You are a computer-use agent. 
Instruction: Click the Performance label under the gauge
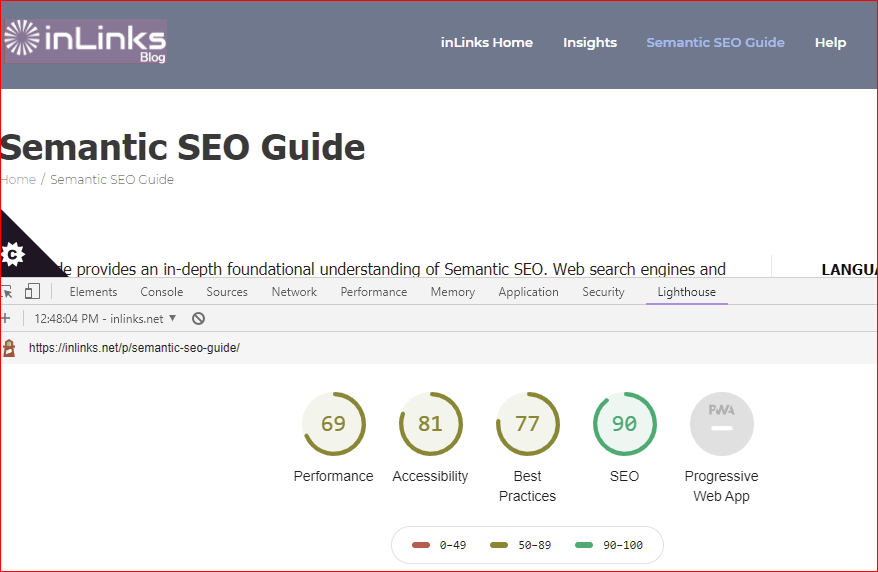(x=333, y=476)
